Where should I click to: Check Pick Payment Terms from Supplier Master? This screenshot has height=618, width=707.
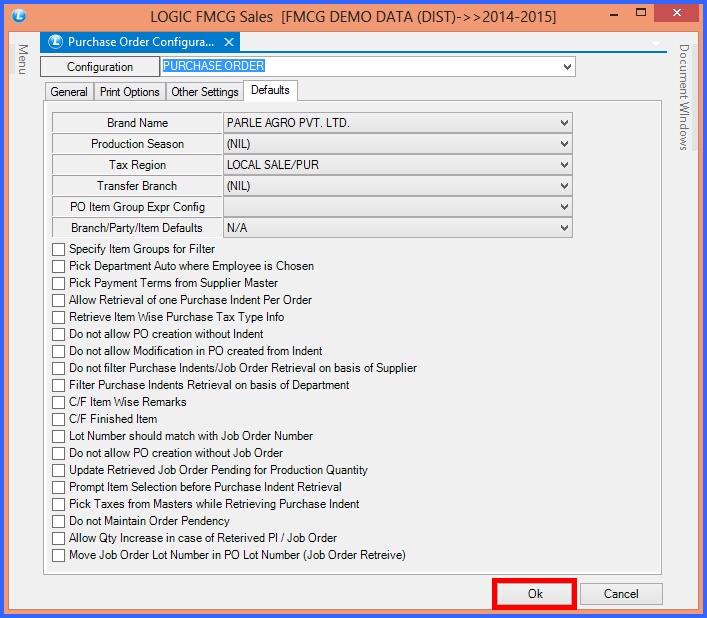(x=58, y=283)
